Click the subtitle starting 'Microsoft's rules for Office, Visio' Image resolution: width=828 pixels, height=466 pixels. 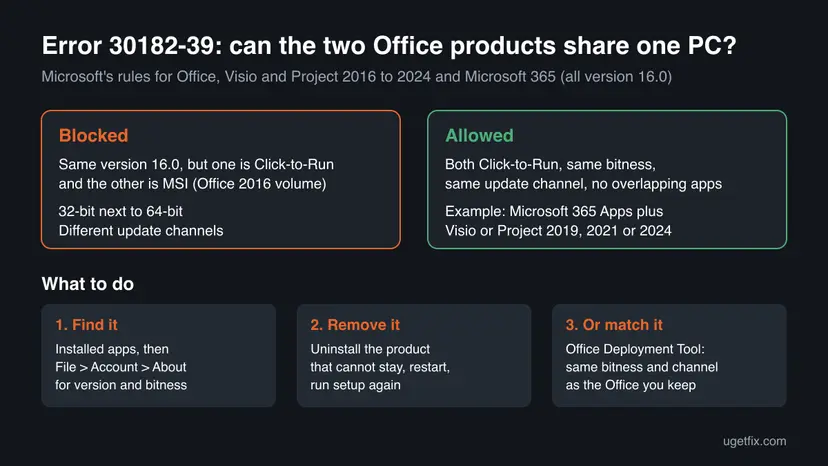pyautogui.click(x=356, y=77)
